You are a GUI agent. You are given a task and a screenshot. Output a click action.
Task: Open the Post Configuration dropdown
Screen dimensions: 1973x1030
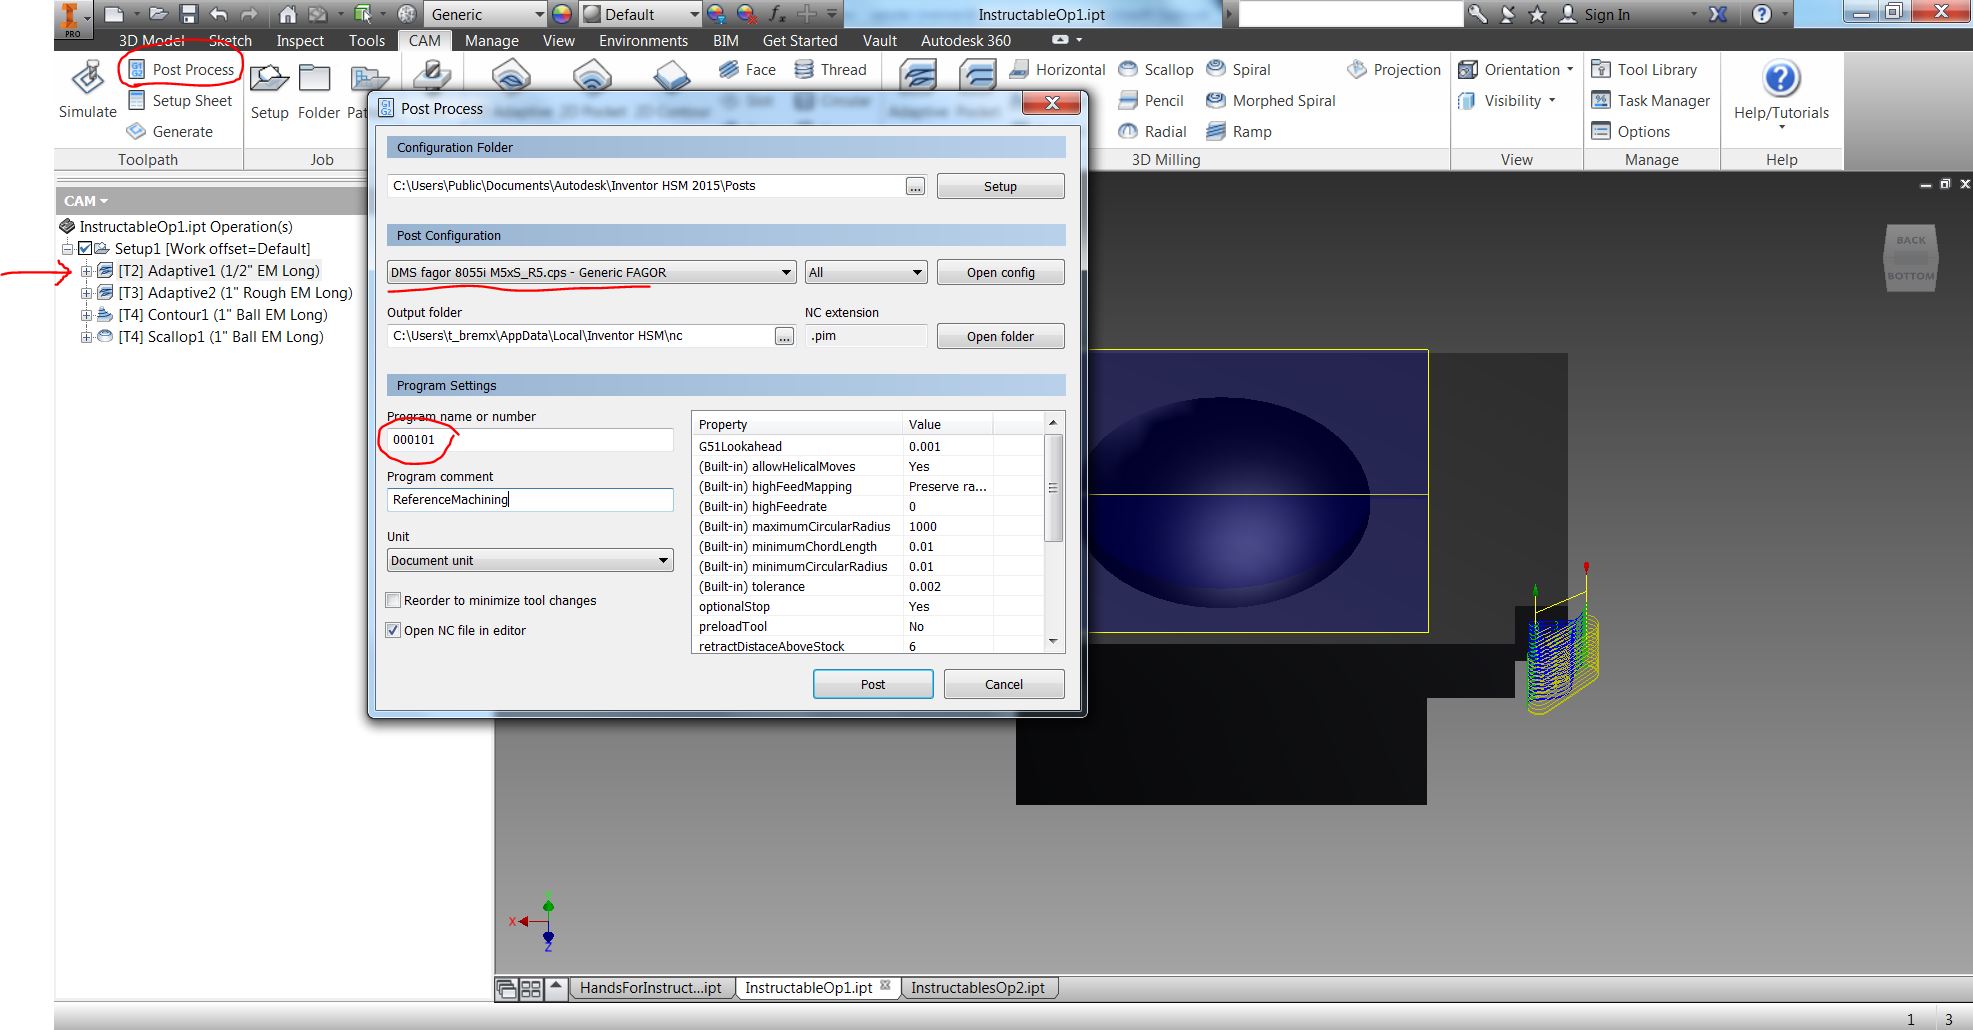coord(591,272)
